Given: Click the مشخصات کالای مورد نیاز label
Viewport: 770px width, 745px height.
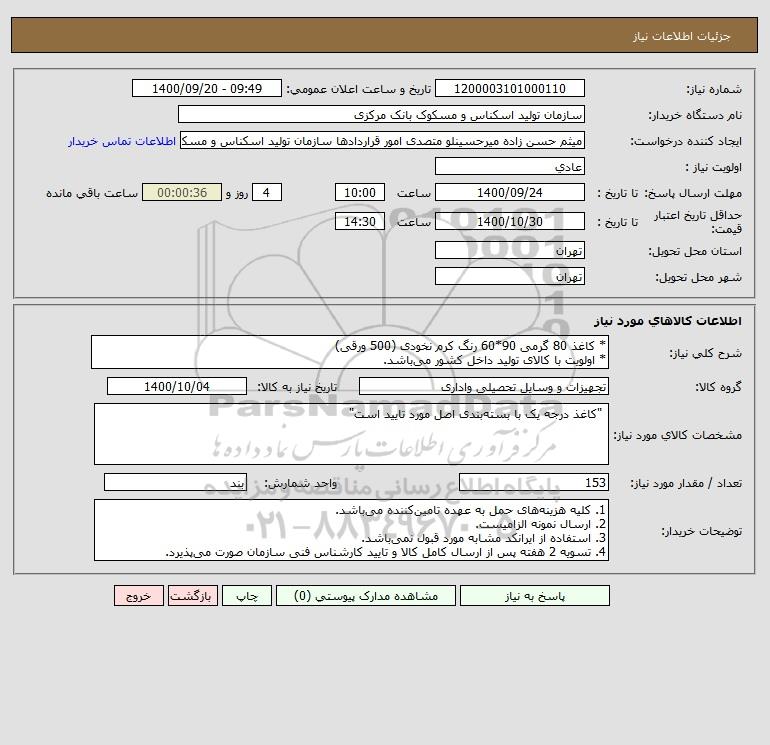Looking at the screenshot, I should [x=678, y=435].
